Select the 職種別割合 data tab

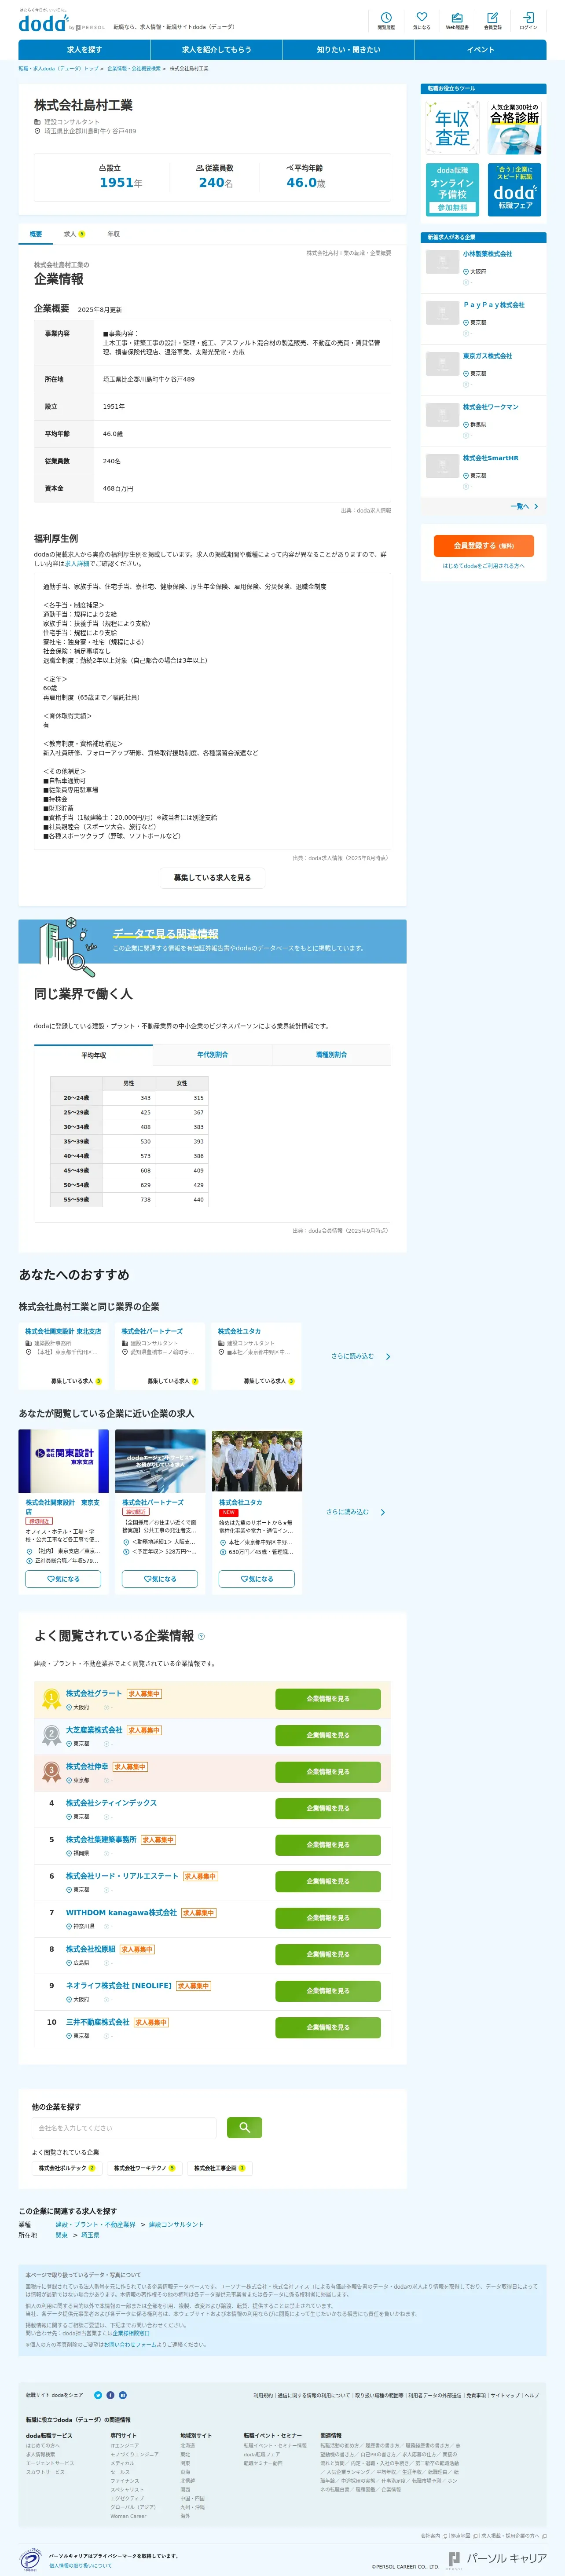coord(331,1055)
